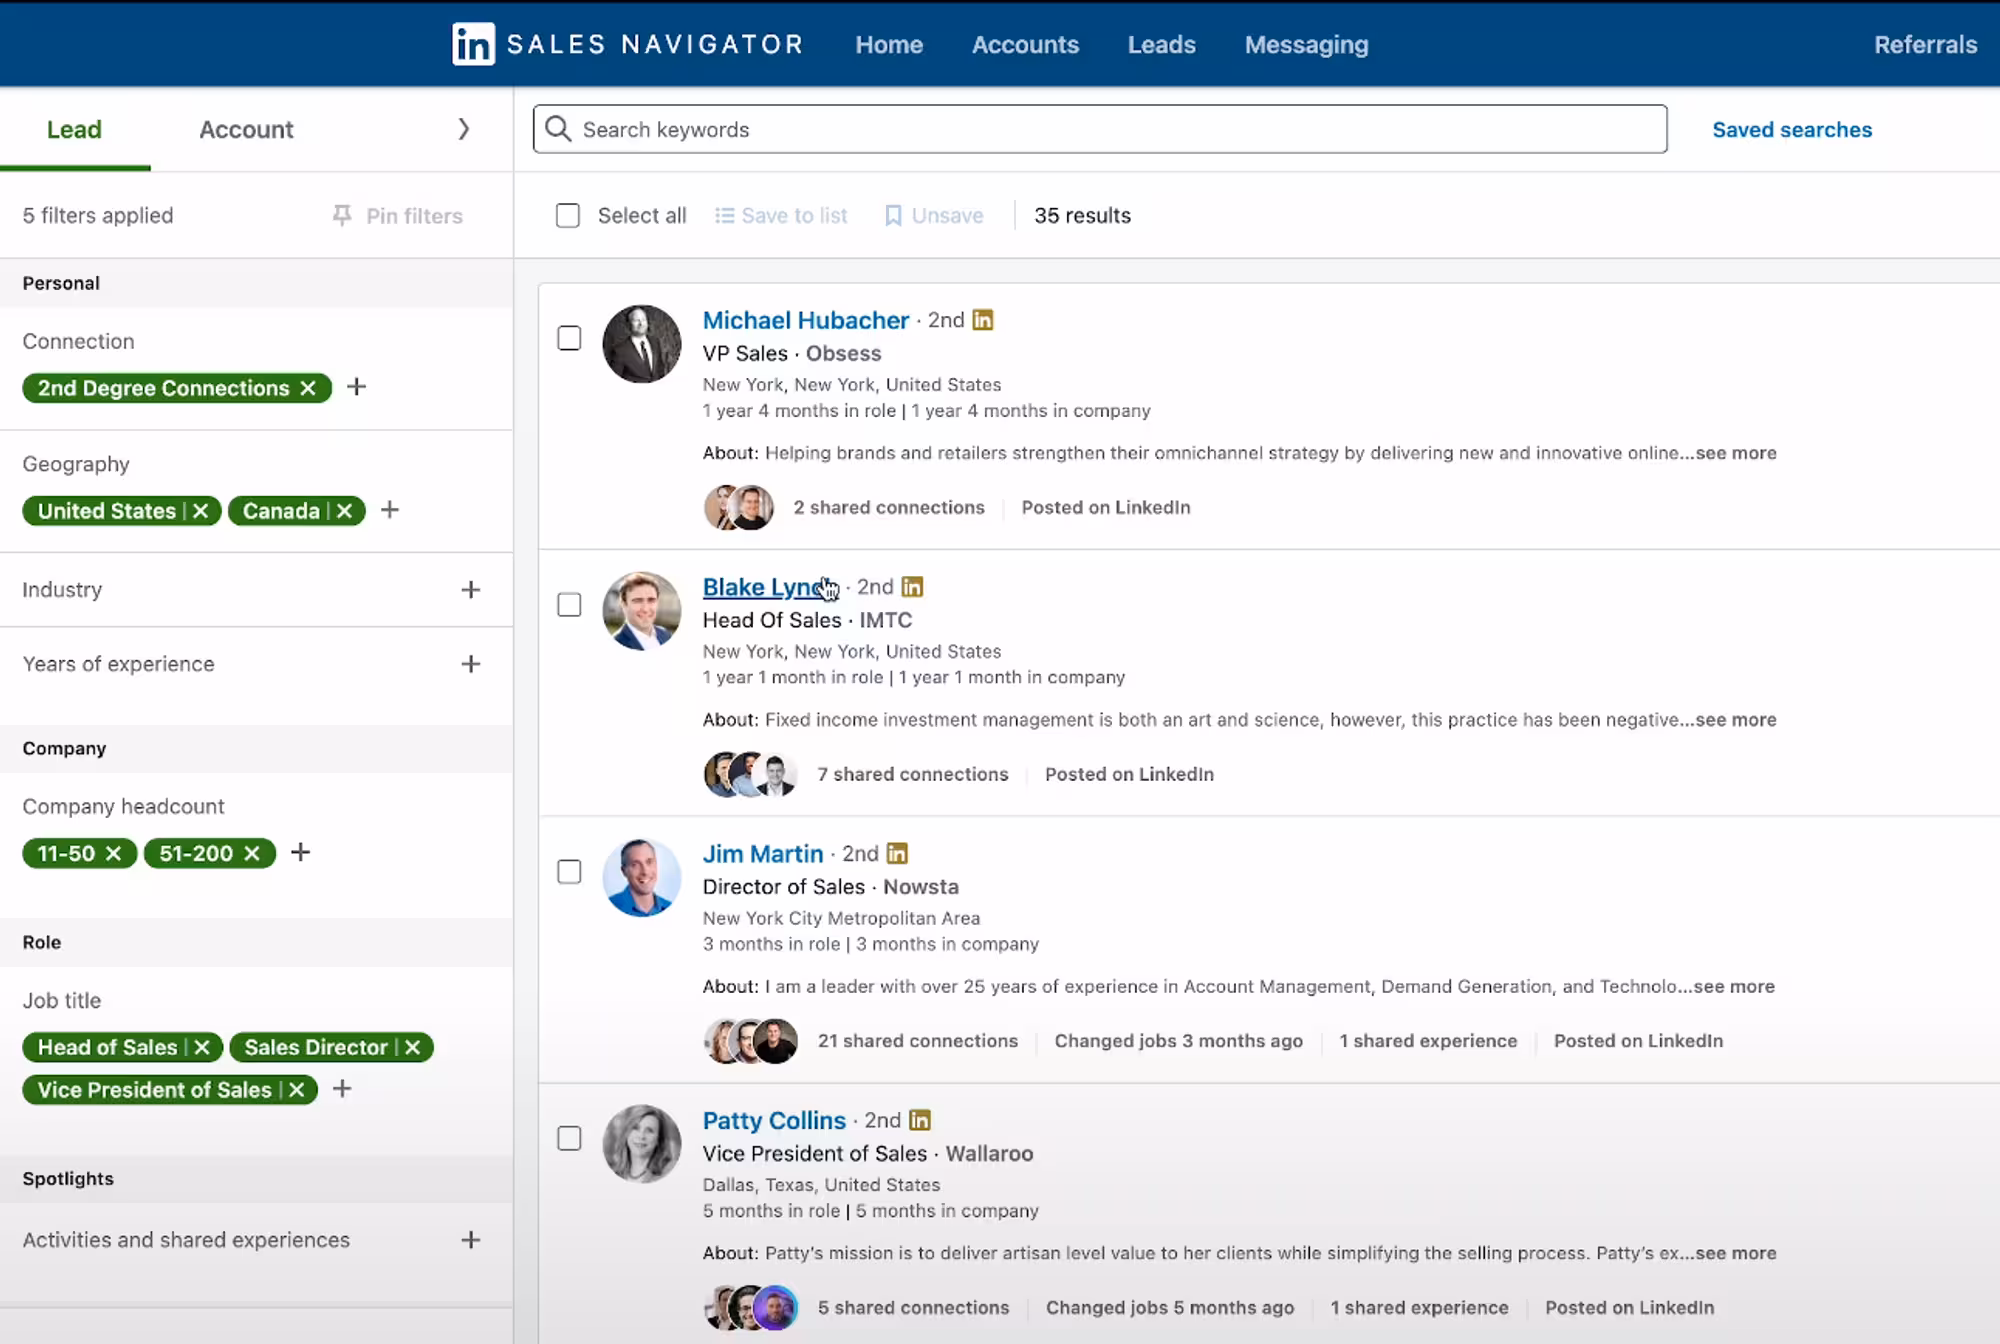
Task: Remove the Sales Director job title filter
Action: pyautogui.click(x=413, y=1047)
